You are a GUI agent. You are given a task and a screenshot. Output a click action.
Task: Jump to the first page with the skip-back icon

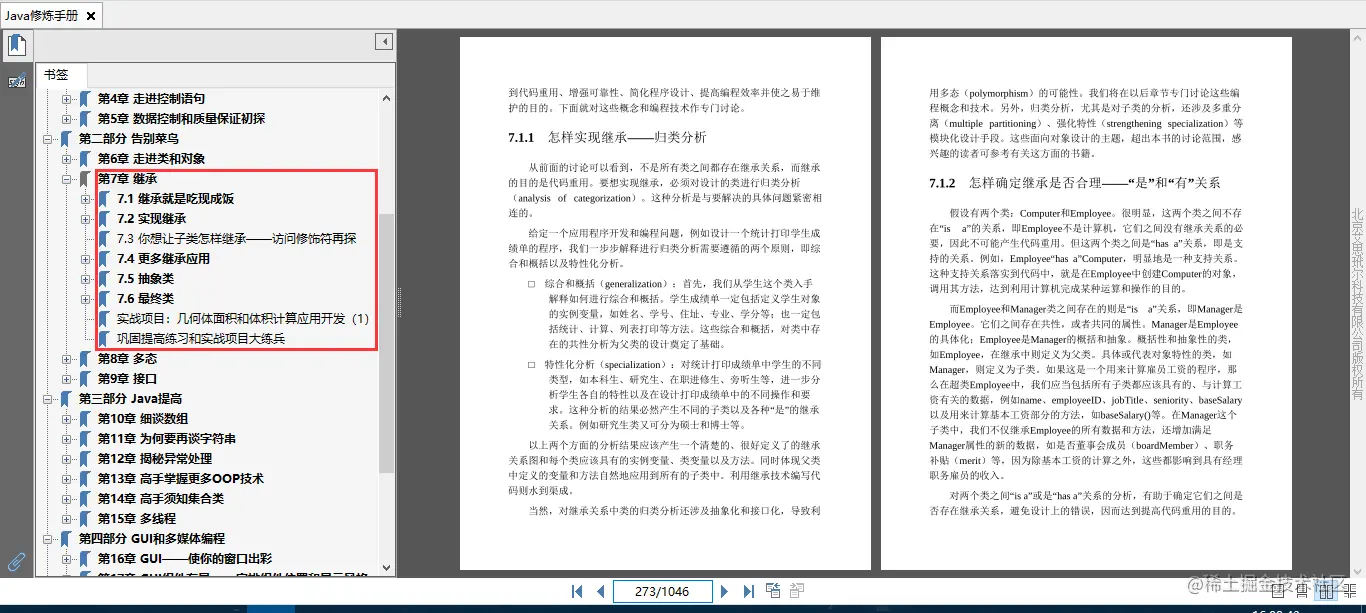[577, 591]
